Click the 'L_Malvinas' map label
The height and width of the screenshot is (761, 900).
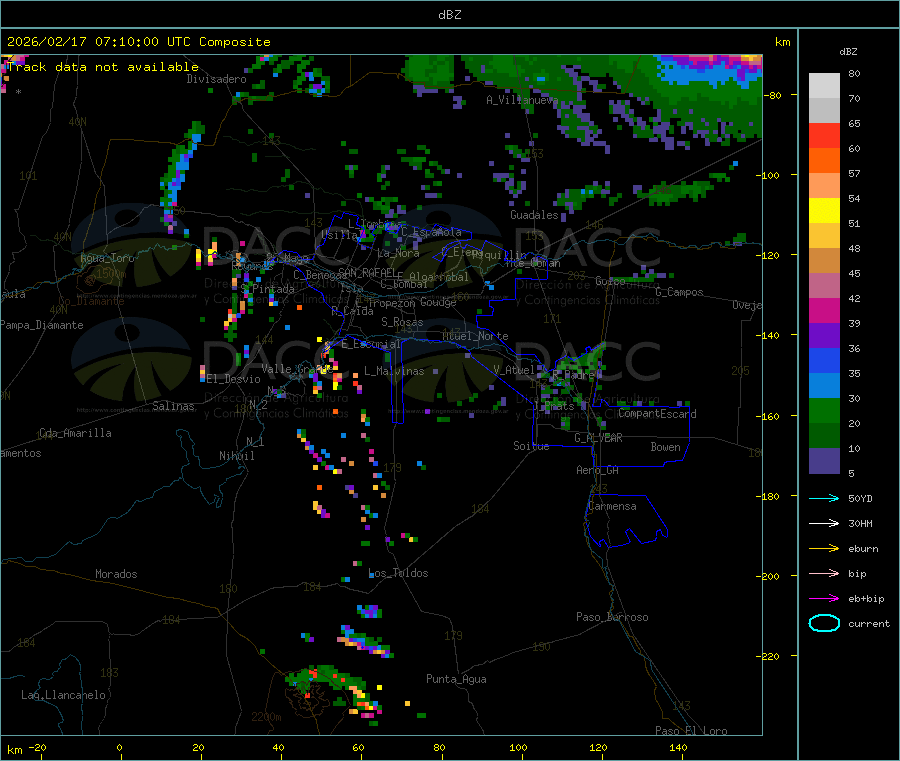pos(394,371)
